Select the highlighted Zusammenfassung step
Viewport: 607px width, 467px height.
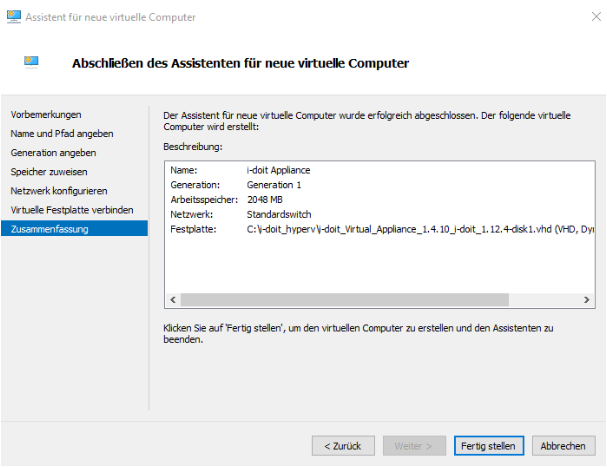49,229
